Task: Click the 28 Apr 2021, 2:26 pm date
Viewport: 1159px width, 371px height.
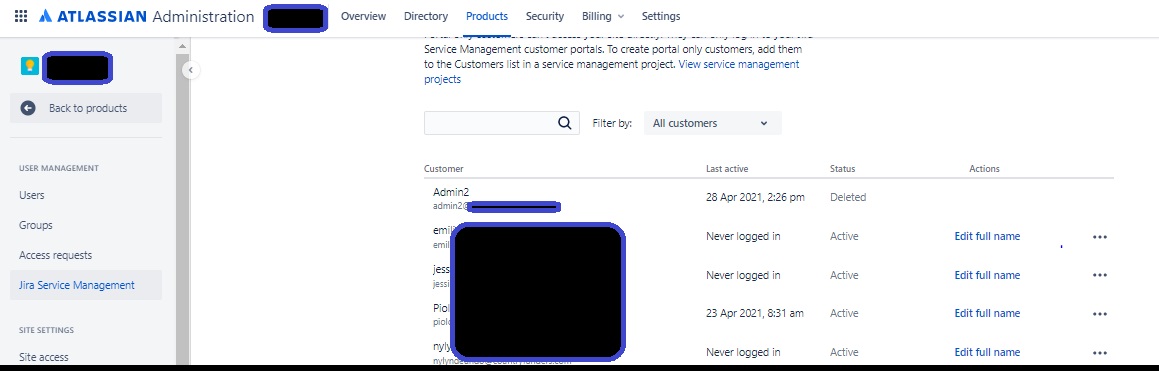Action: [x=755, y=197]
